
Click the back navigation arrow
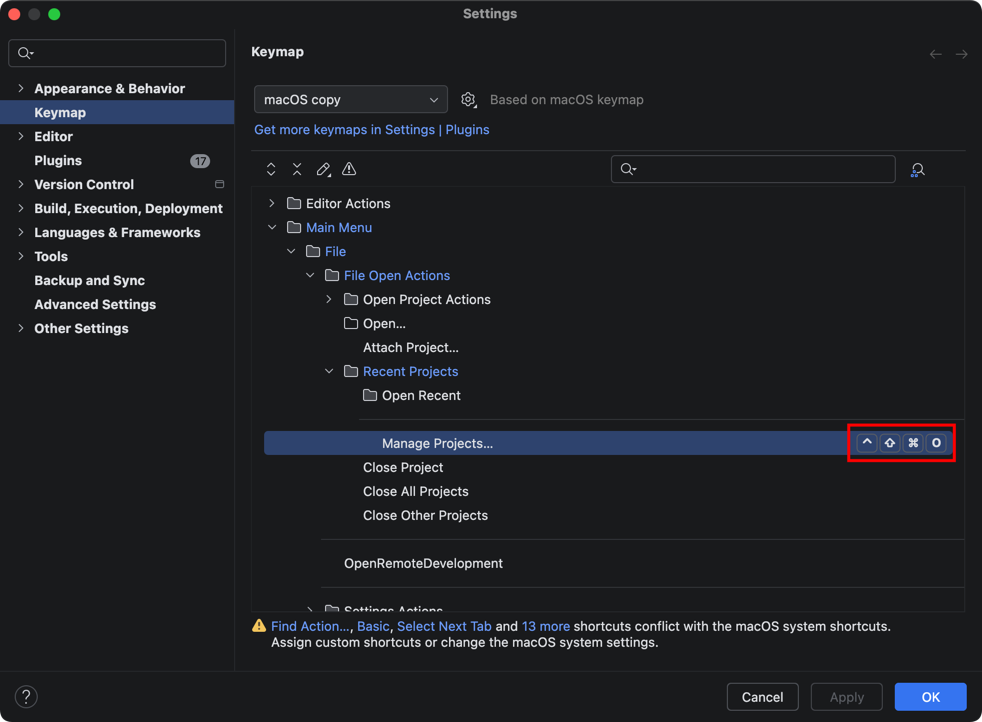[935, 54]
